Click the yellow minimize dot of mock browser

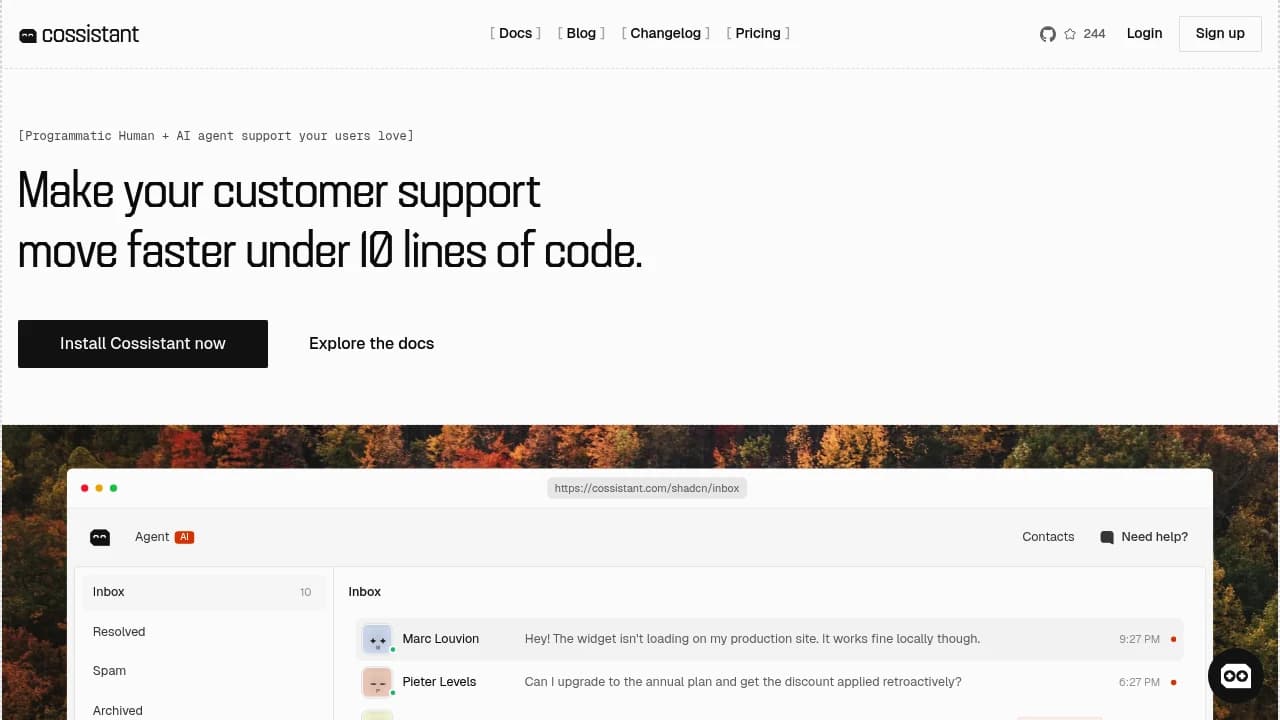click(99, 488)
